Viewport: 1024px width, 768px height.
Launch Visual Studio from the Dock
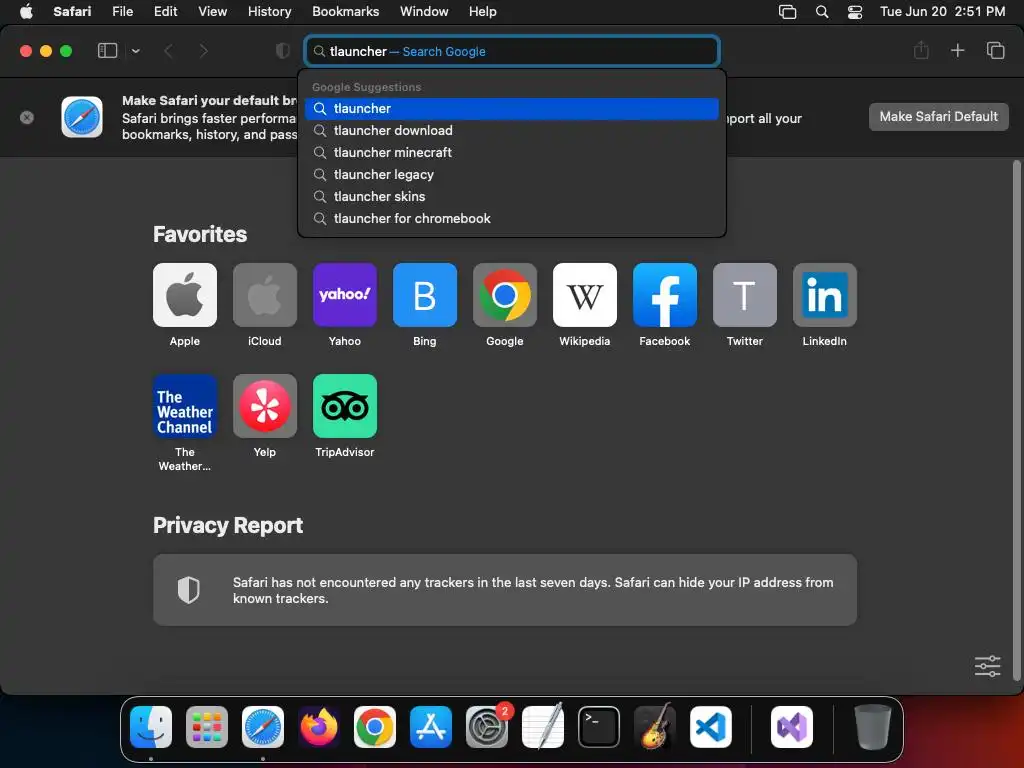(x=792, y=727)
